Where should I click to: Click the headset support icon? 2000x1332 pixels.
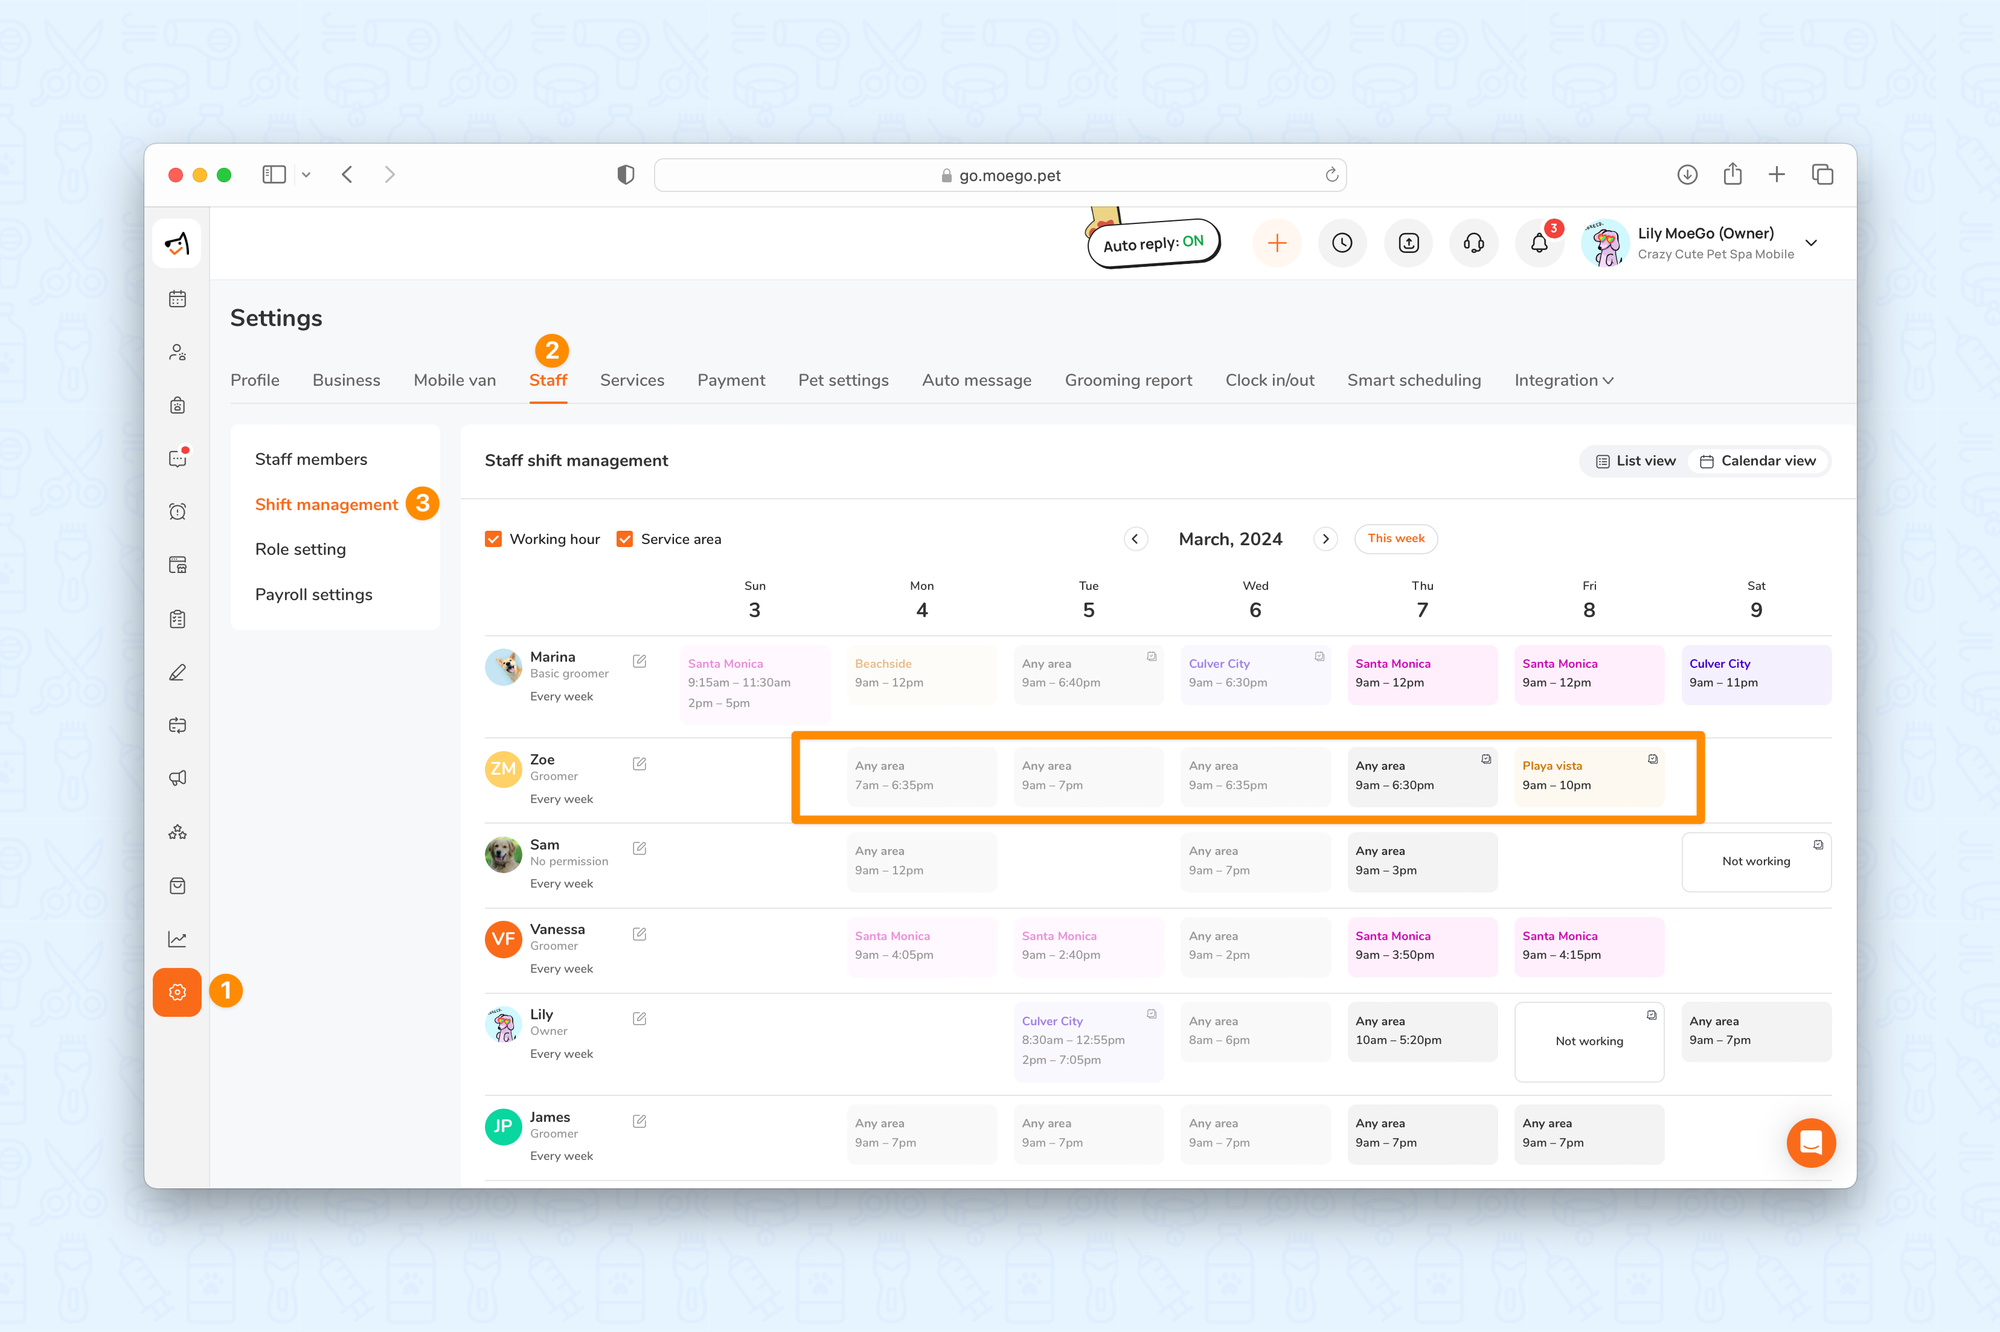pyautogui.click(x=1473, y=243)
